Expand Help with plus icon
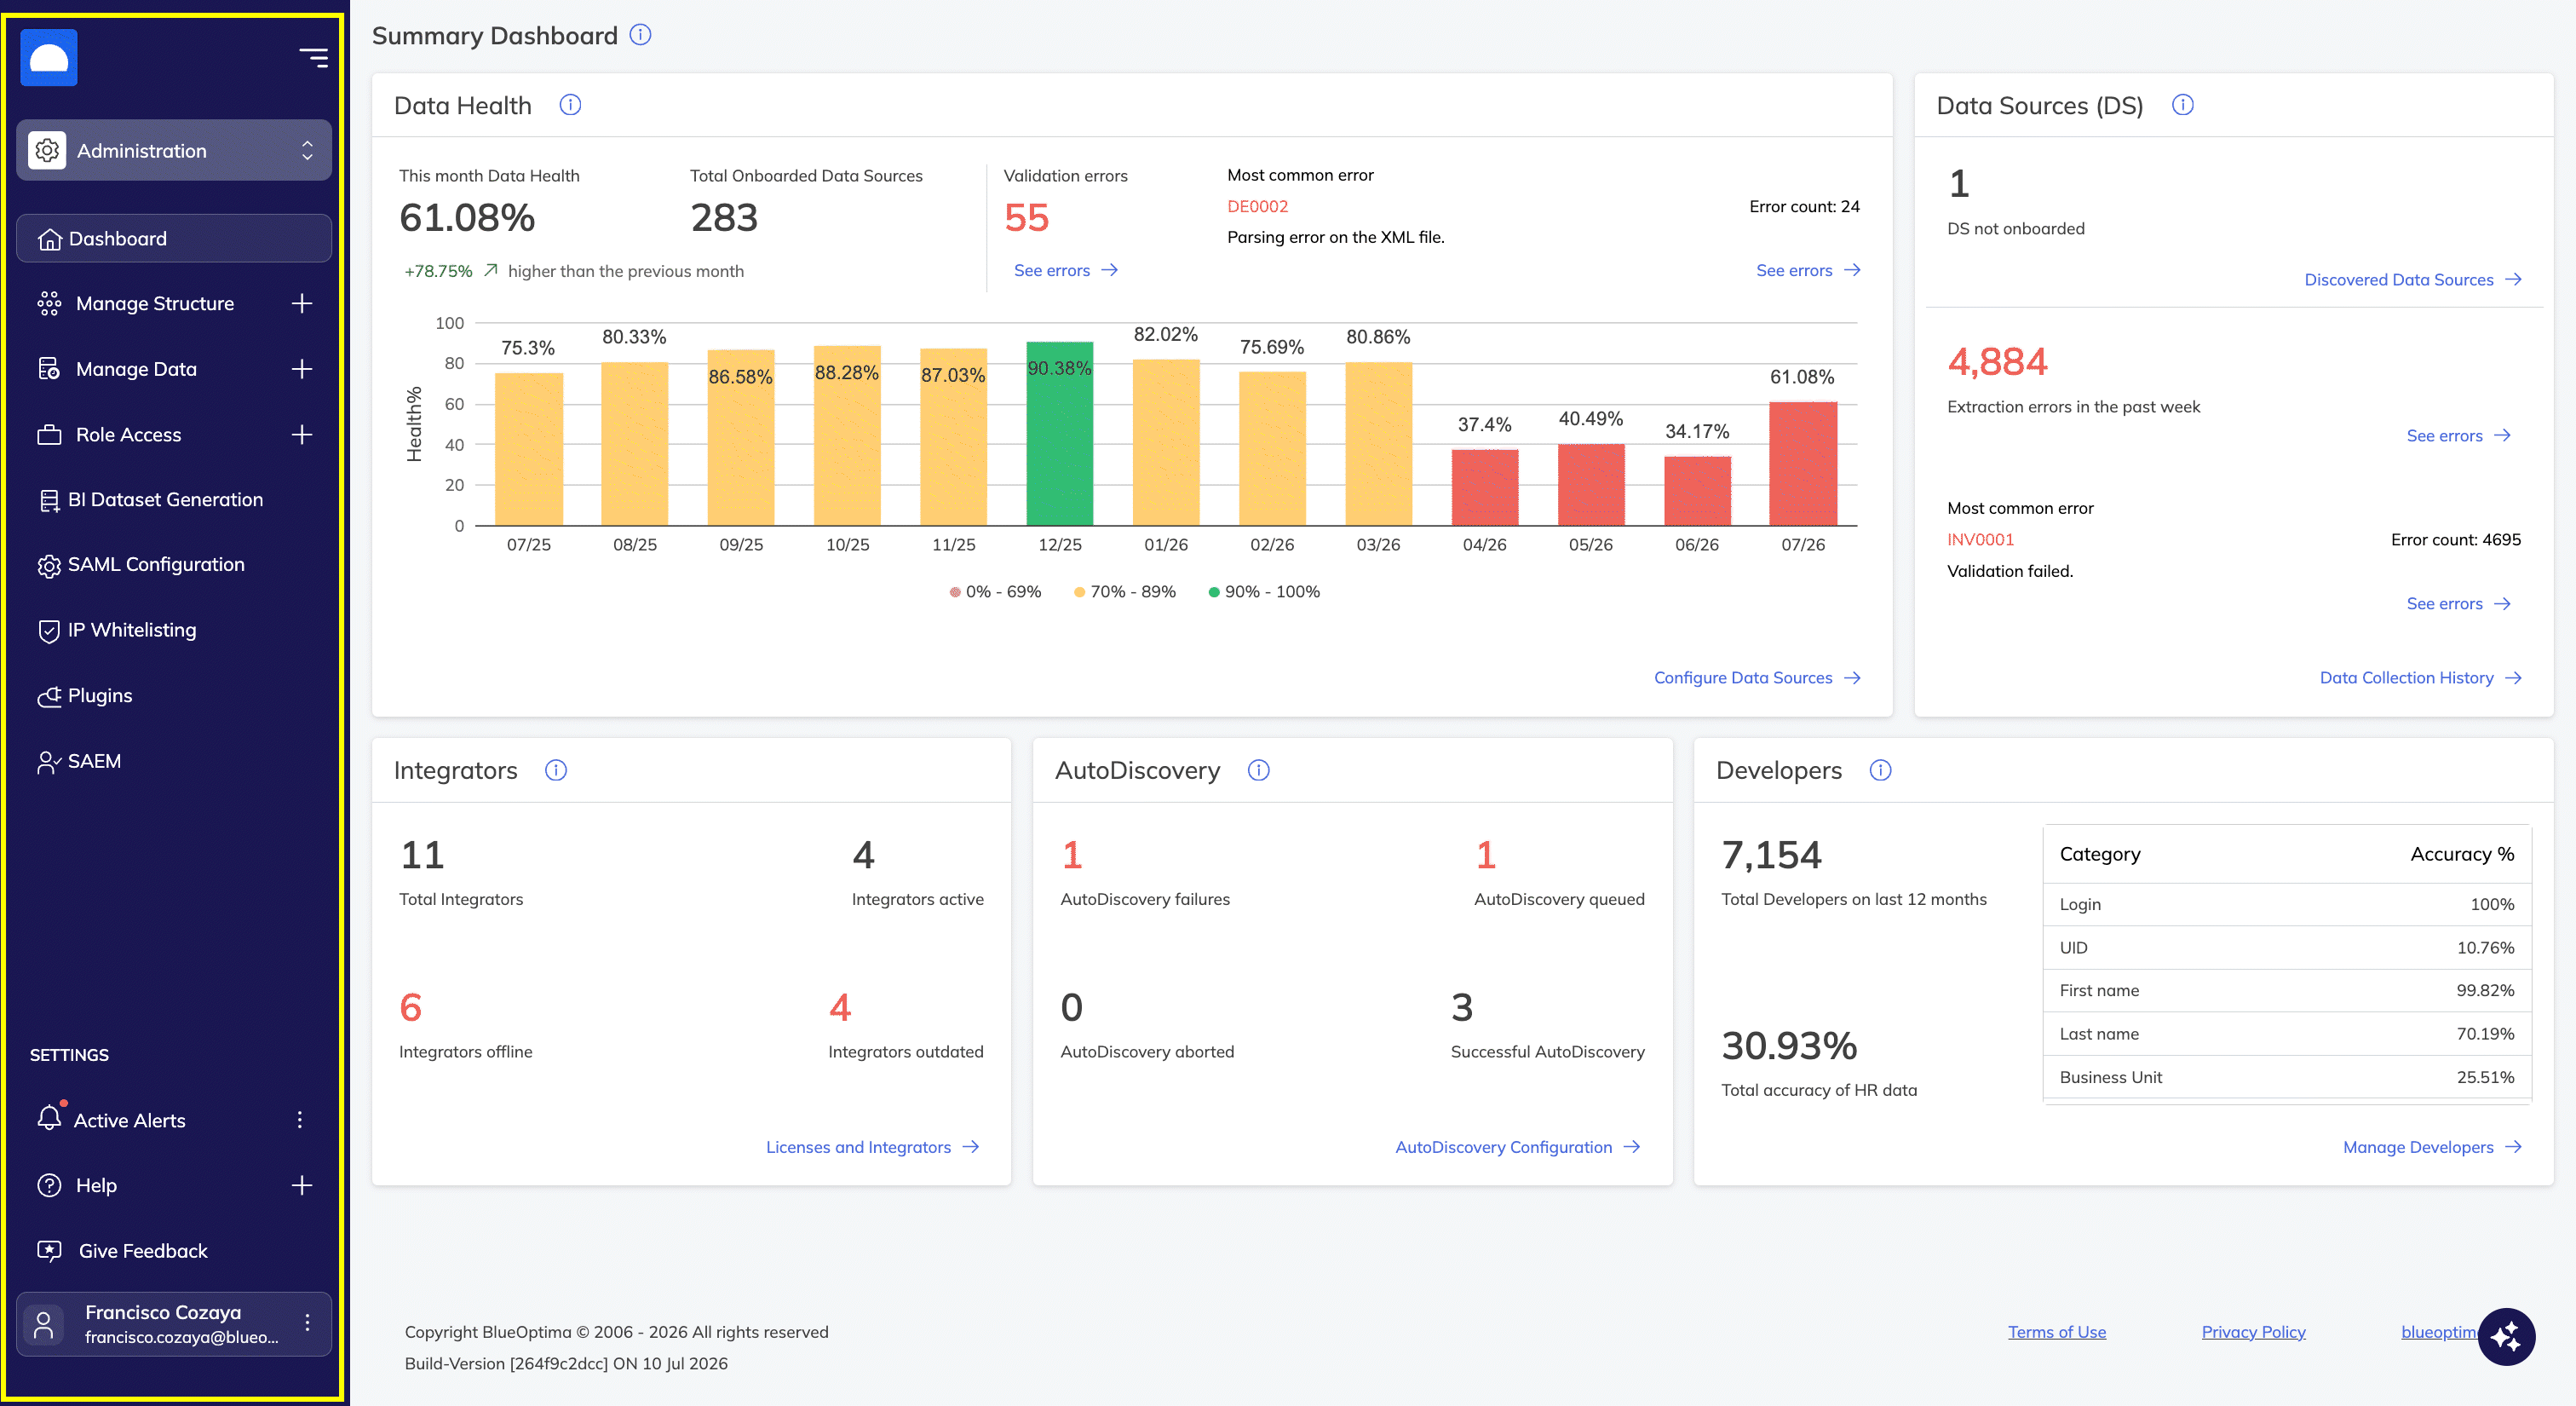This screenshot has width=2576, height=1406. [x=301, y=1185]
